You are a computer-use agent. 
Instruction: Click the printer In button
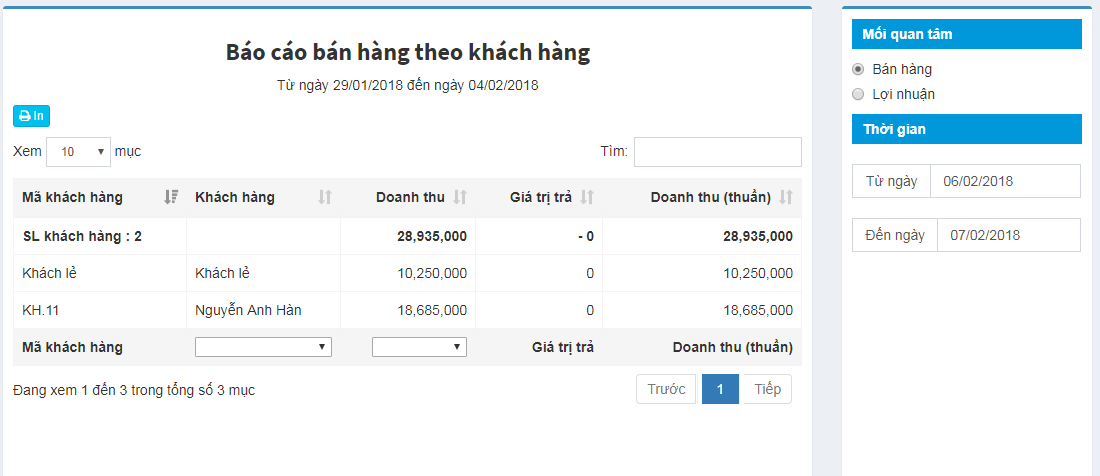(32, 116)
